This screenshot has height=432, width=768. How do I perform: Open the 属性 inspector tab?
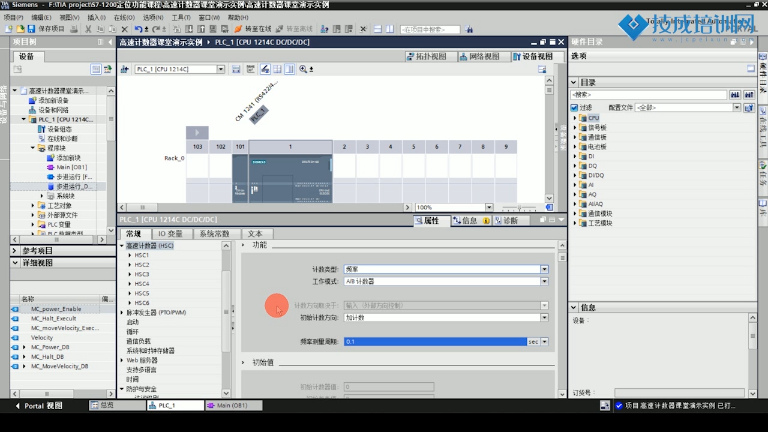(x=431, y=220)
